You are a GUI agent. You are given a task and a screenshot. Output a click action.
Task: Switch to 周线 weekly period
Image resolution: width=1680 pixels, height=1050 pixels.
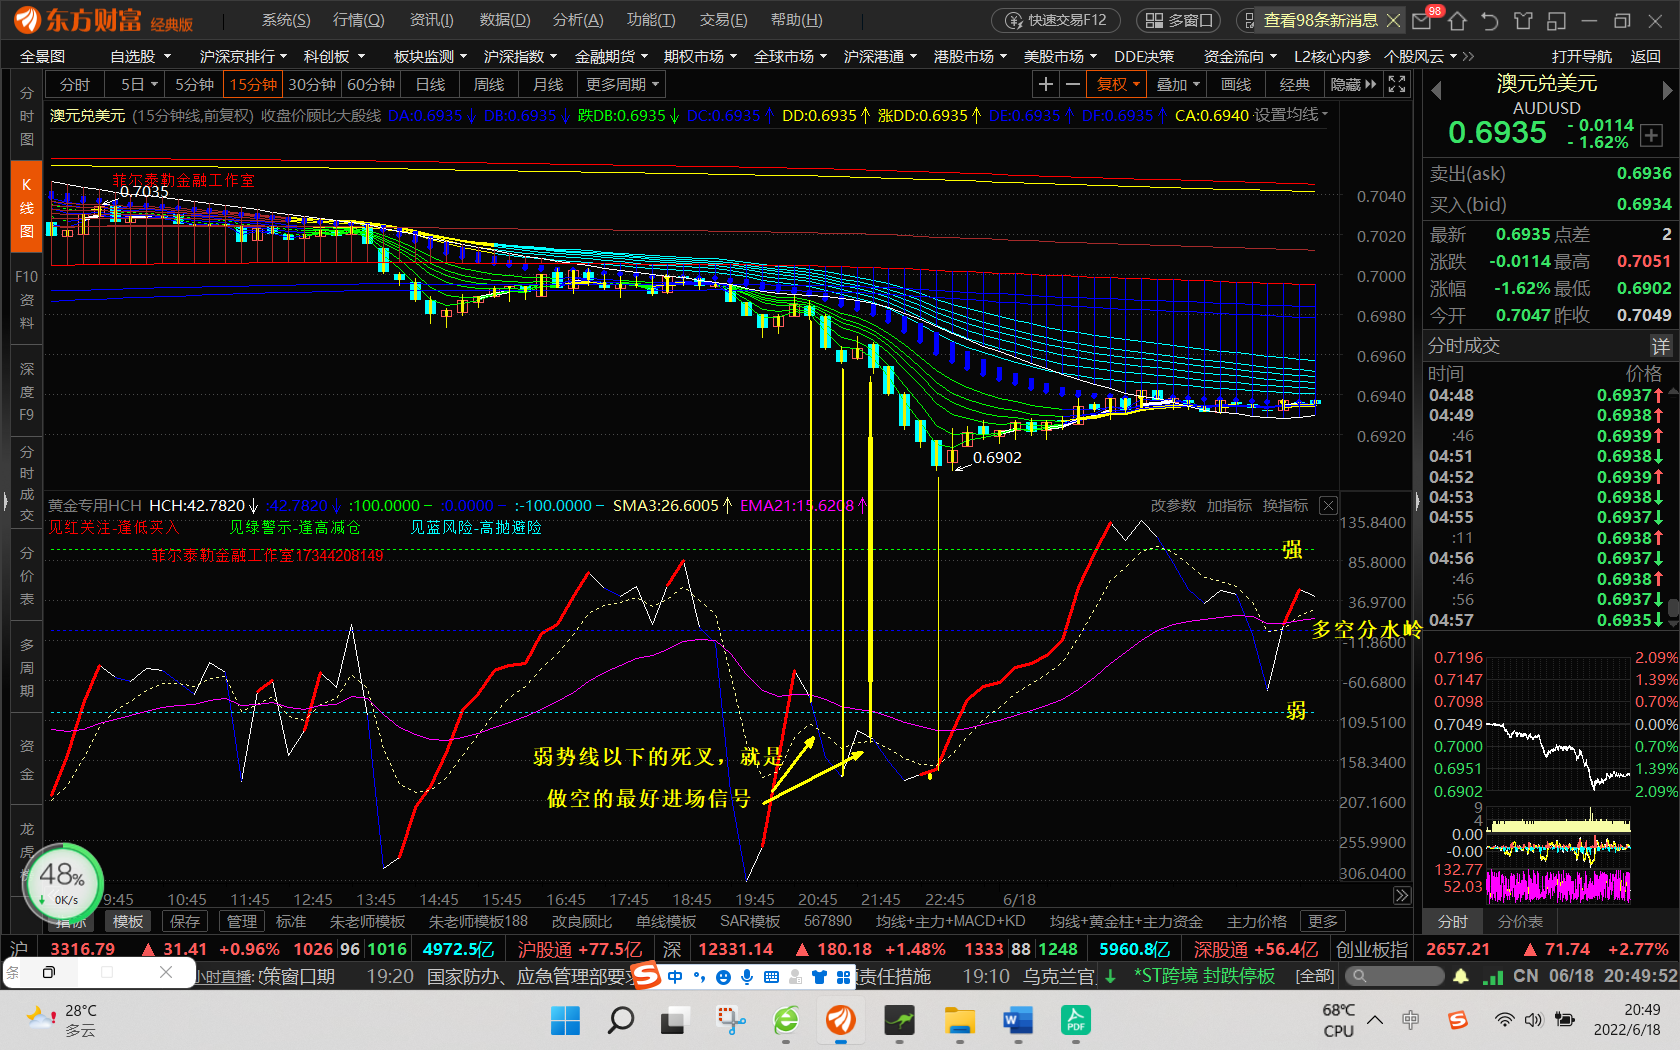point(489,85)
